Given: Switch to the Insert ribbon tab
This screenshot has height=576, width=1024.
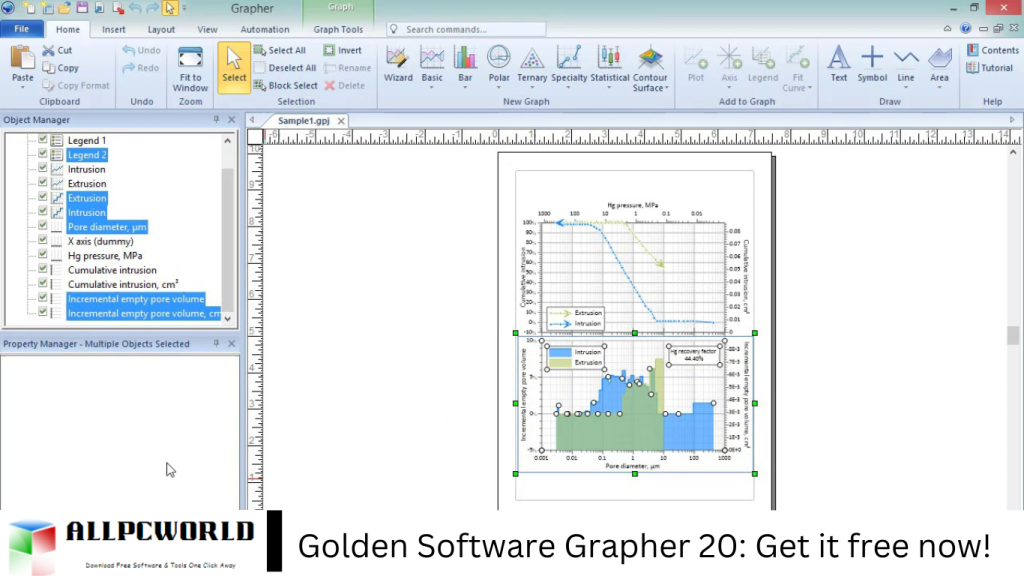Looking at the screenshot, I should click(x=114, y=29).
